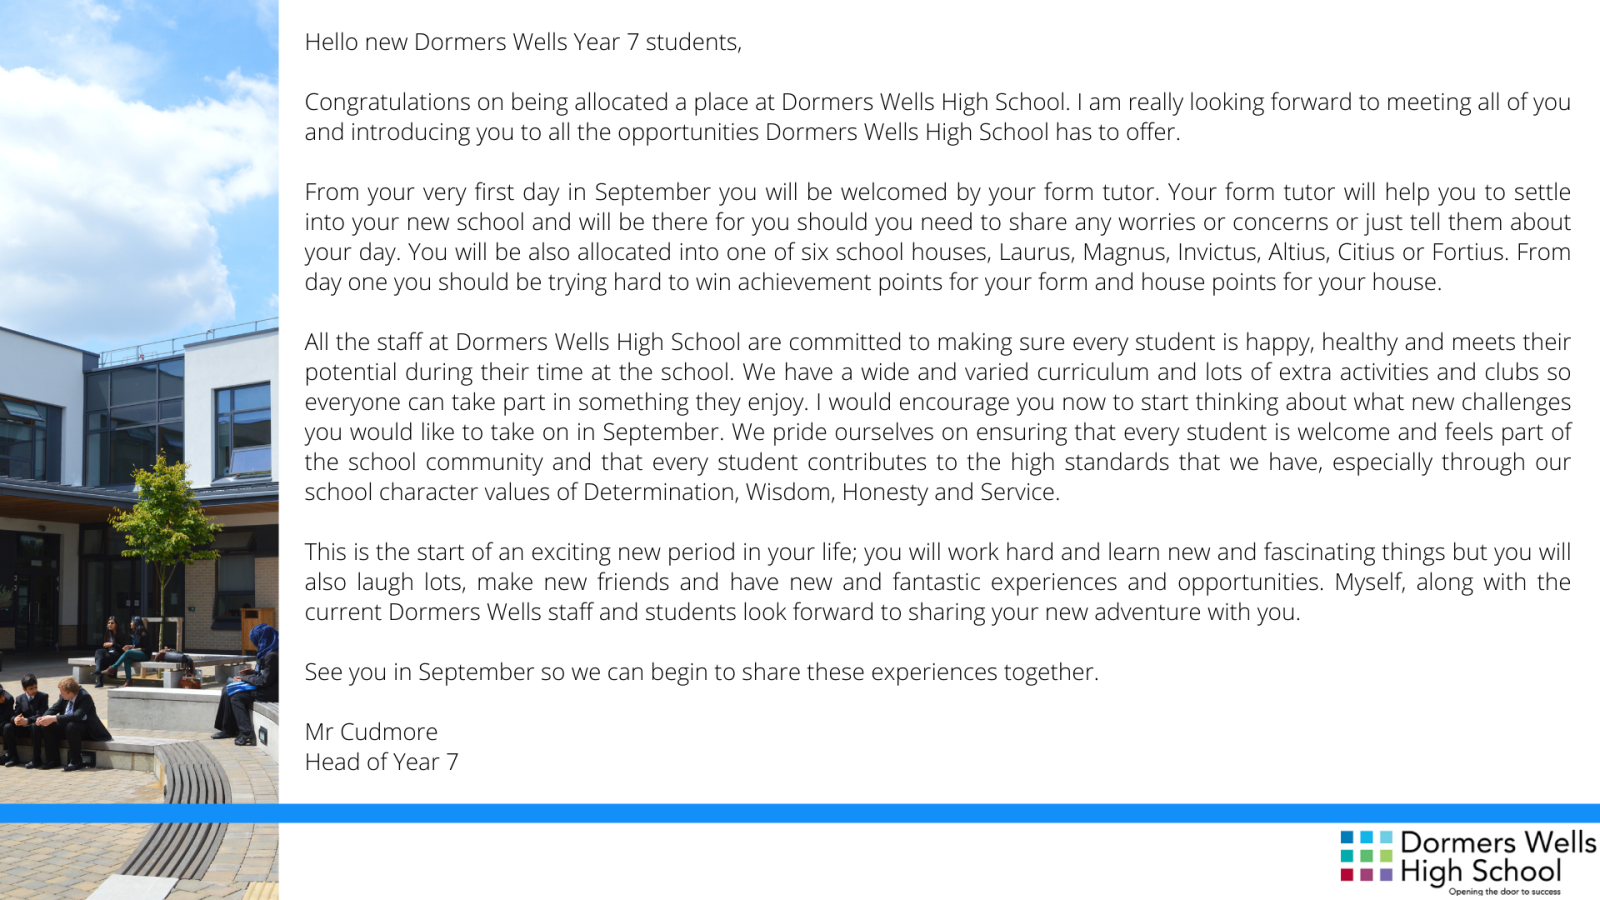The height and width of the screenshot is (900, 1600).
Task: Click the 'All the staff at Dormers Wells' paragraph
Action: 938,417
